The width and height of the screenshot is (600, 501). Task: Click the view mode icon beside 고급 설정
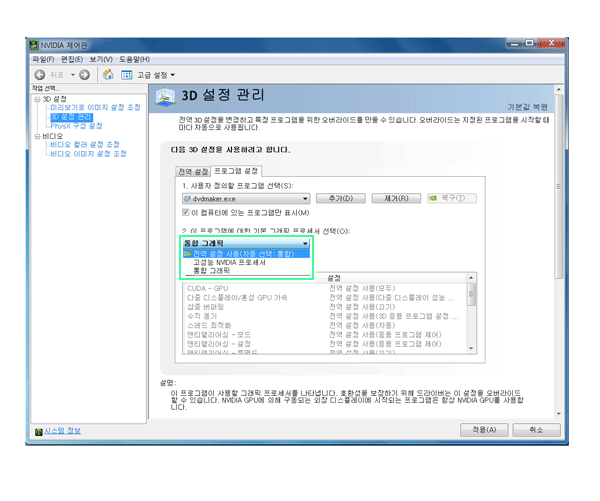(127, 75)
